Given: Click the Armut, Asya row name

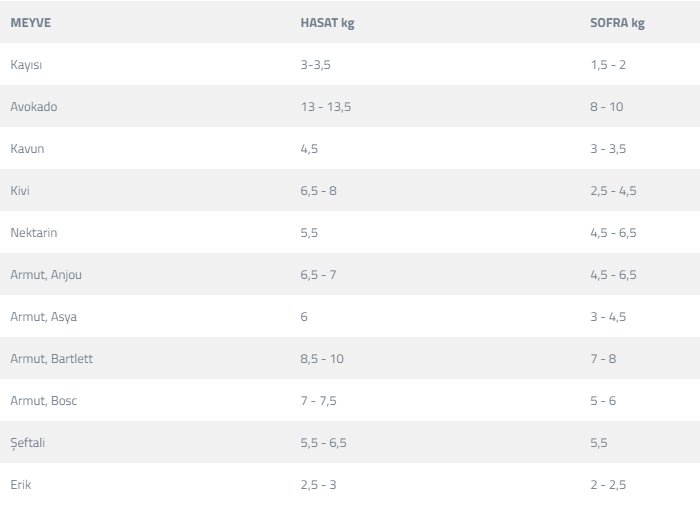Looking at the screenshot, I should (x=44, y=317).
